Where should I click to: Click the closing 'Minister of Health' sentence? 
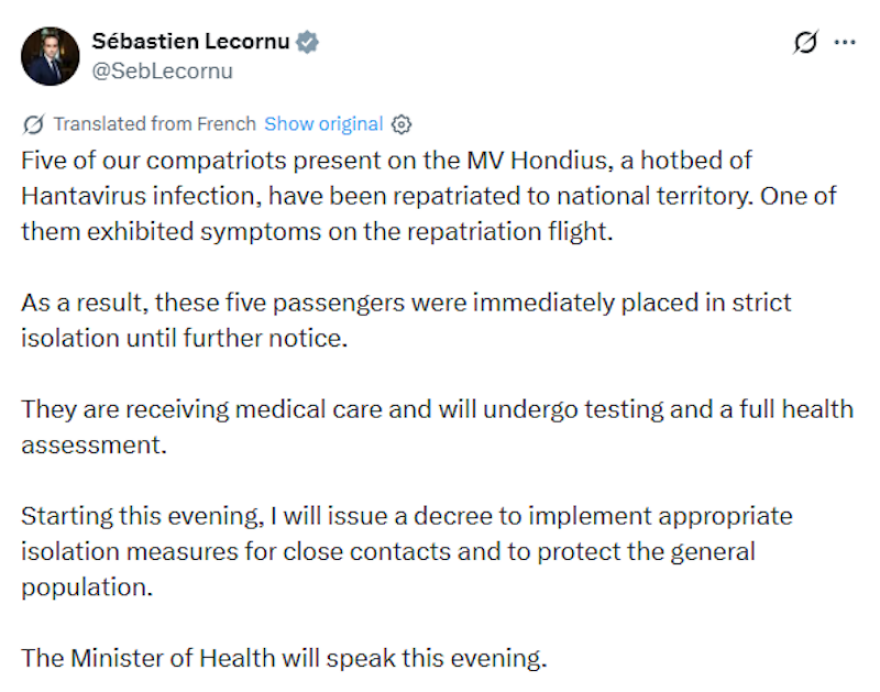[x=284, y=658]
